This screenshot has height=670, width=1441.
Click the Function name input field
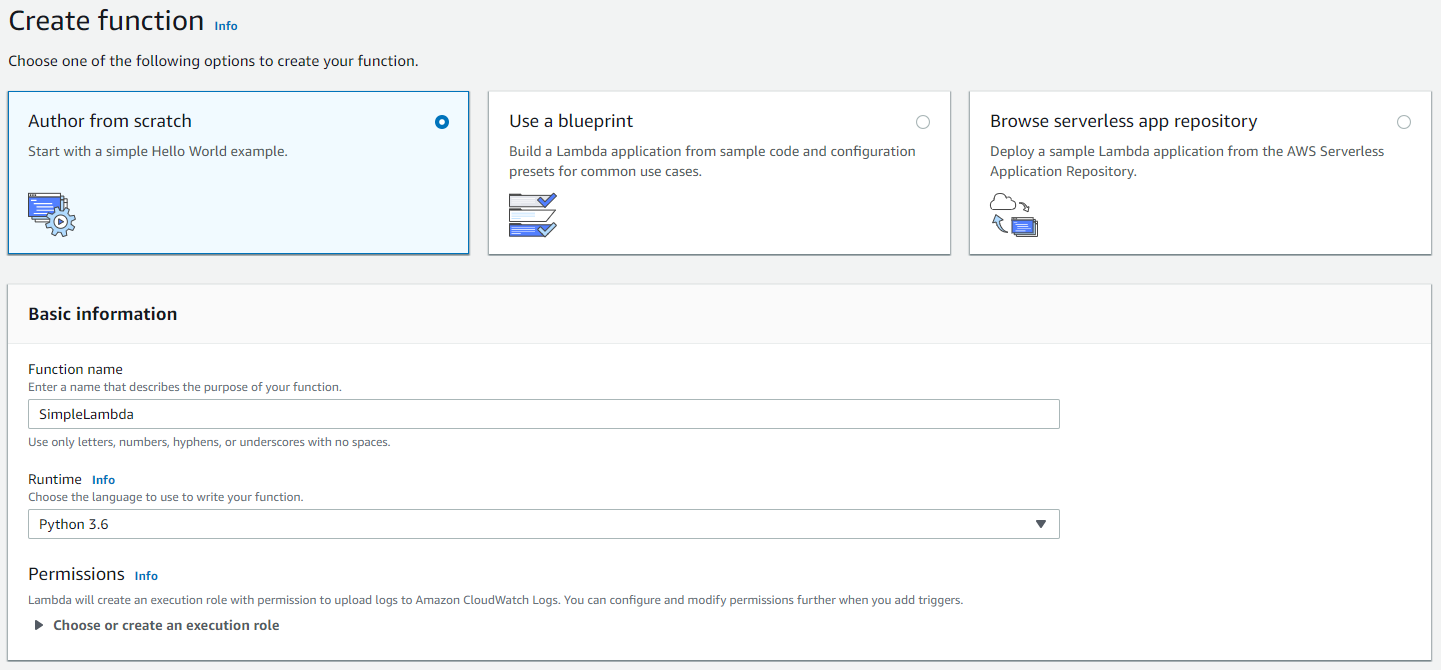click(x=543, y=414)
